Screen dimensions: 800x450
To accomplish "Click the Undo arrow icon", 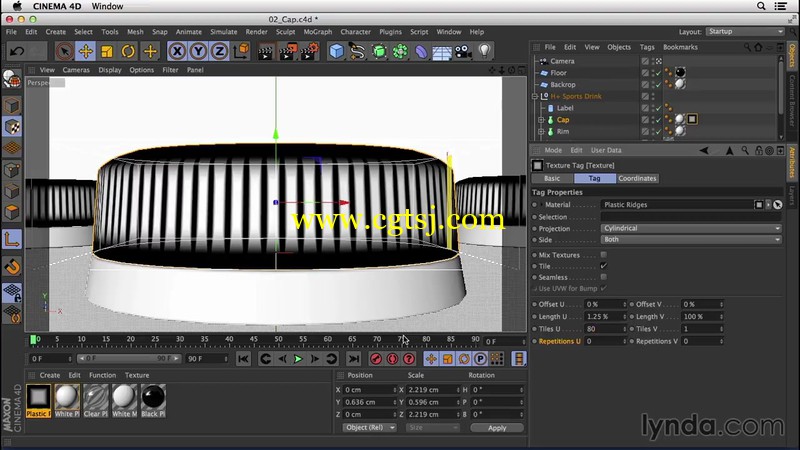I will point(17,52).
